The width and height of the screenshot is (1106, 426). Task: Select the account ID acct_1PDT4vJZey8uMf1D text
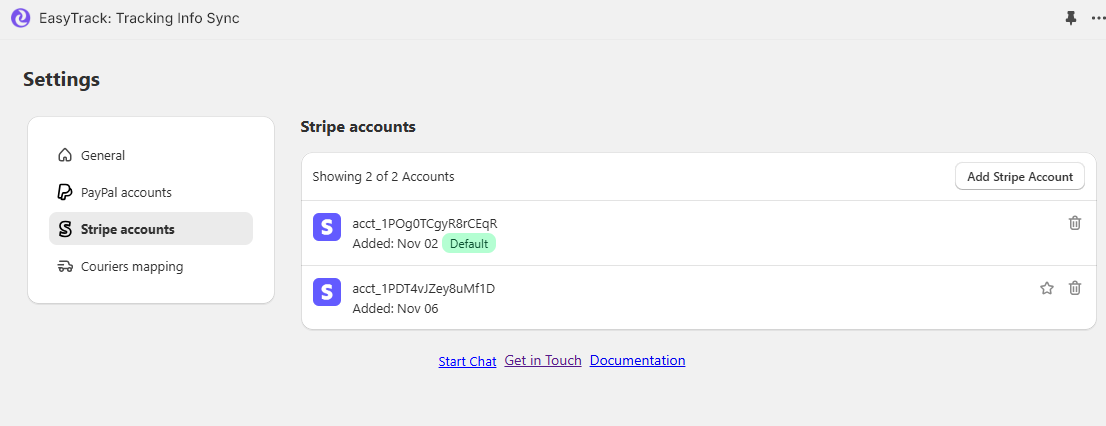click(423, 288)
